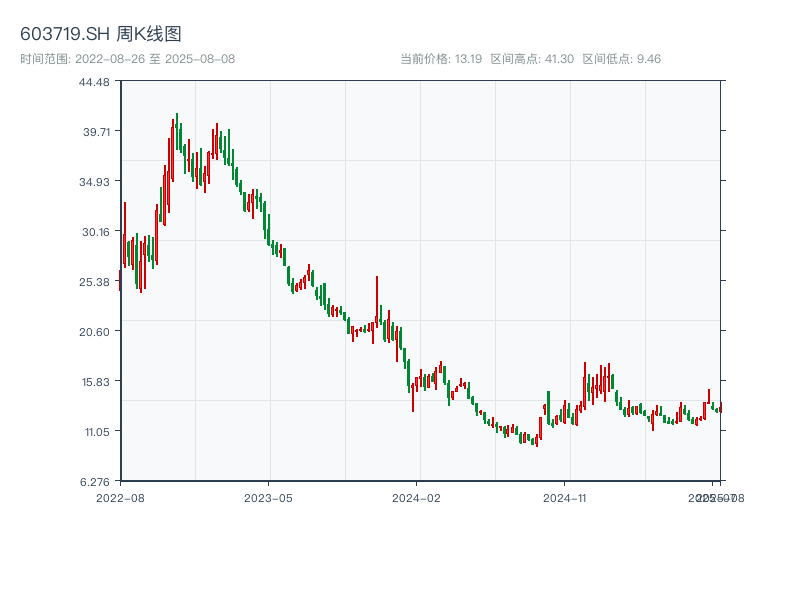
Task: Select the 时间范围 date range text
Action: click(128, 59)
